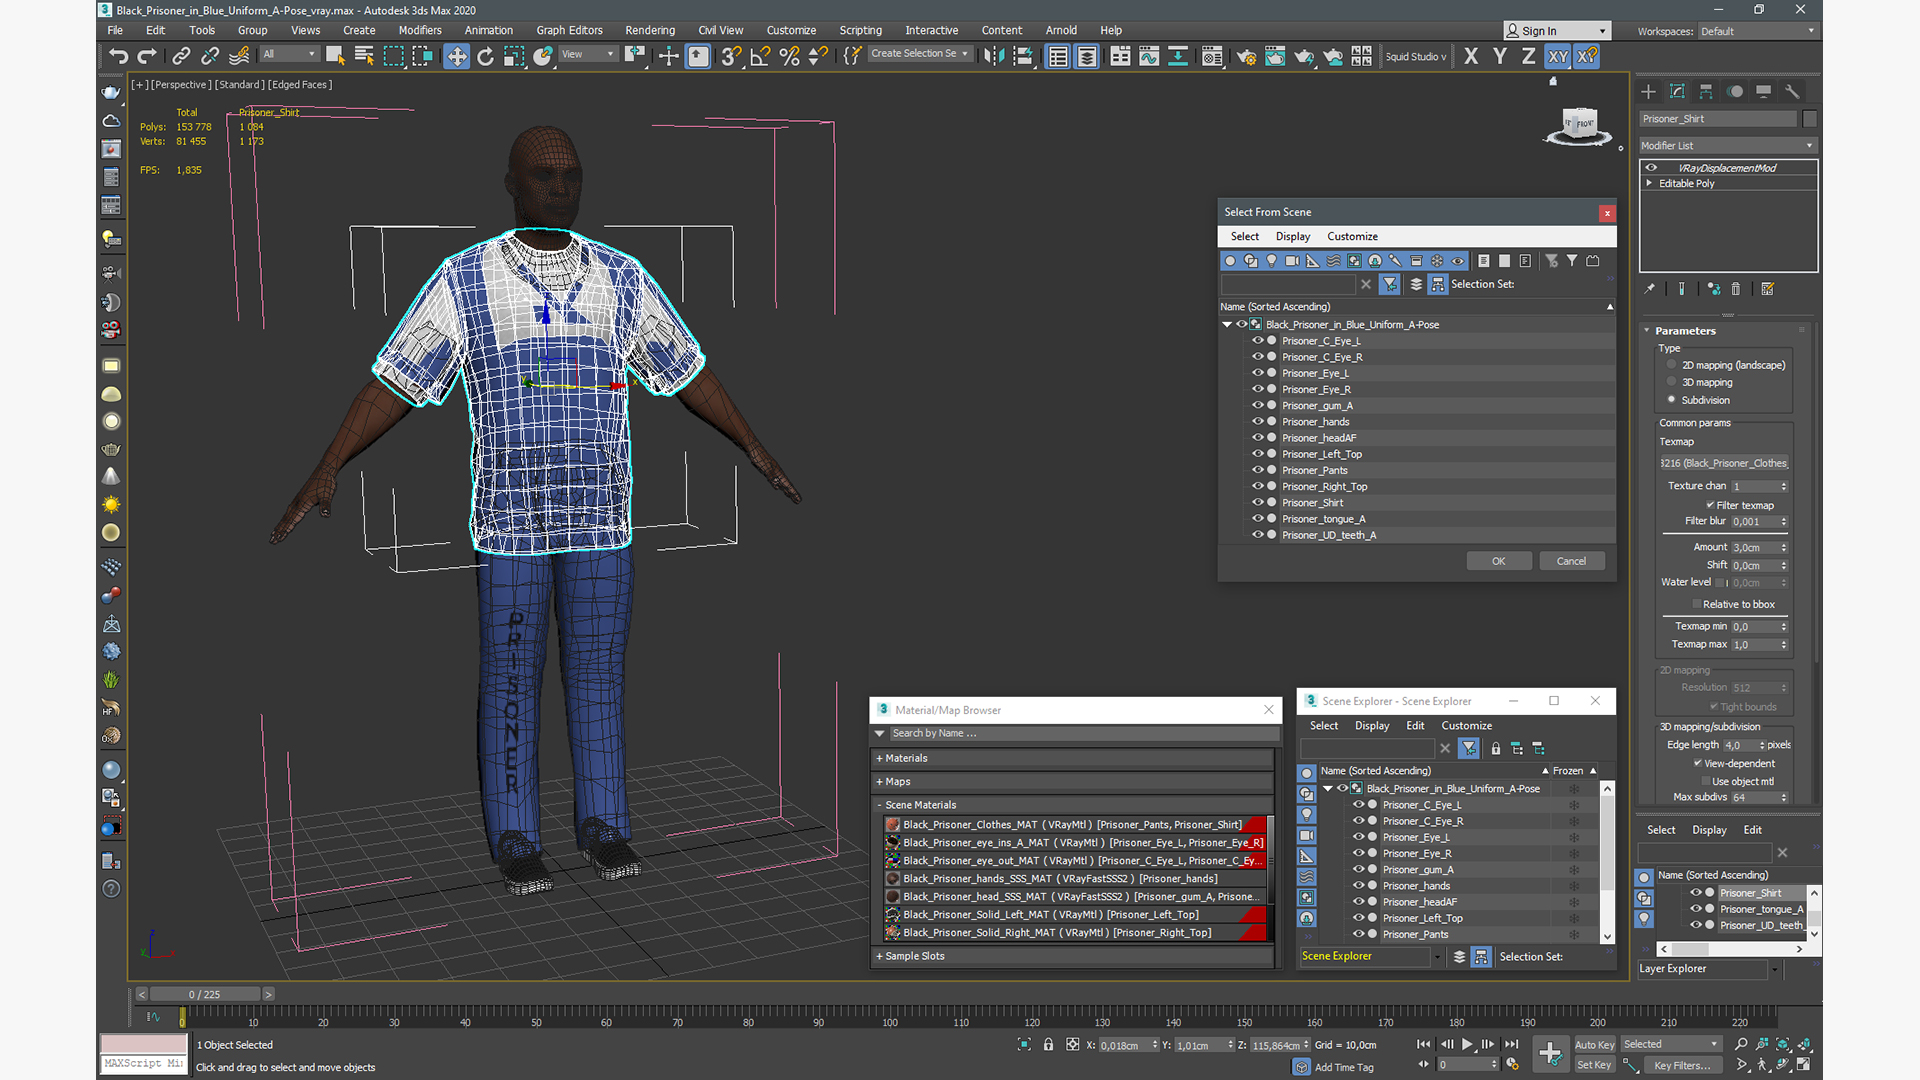Viewport: 1920px width, 1080px height.
Task: Open the Workspaces Default dropdown
Action: tap(1757, 31)
